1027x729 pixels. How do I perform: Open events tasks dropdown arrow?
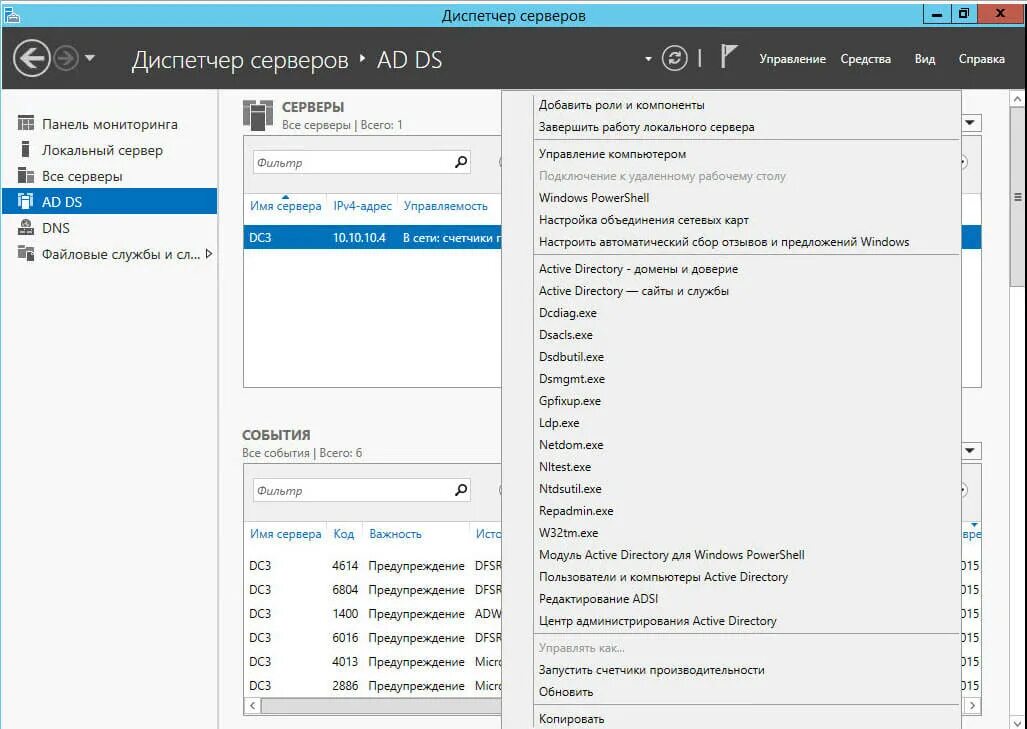click(x=970, y=451)
